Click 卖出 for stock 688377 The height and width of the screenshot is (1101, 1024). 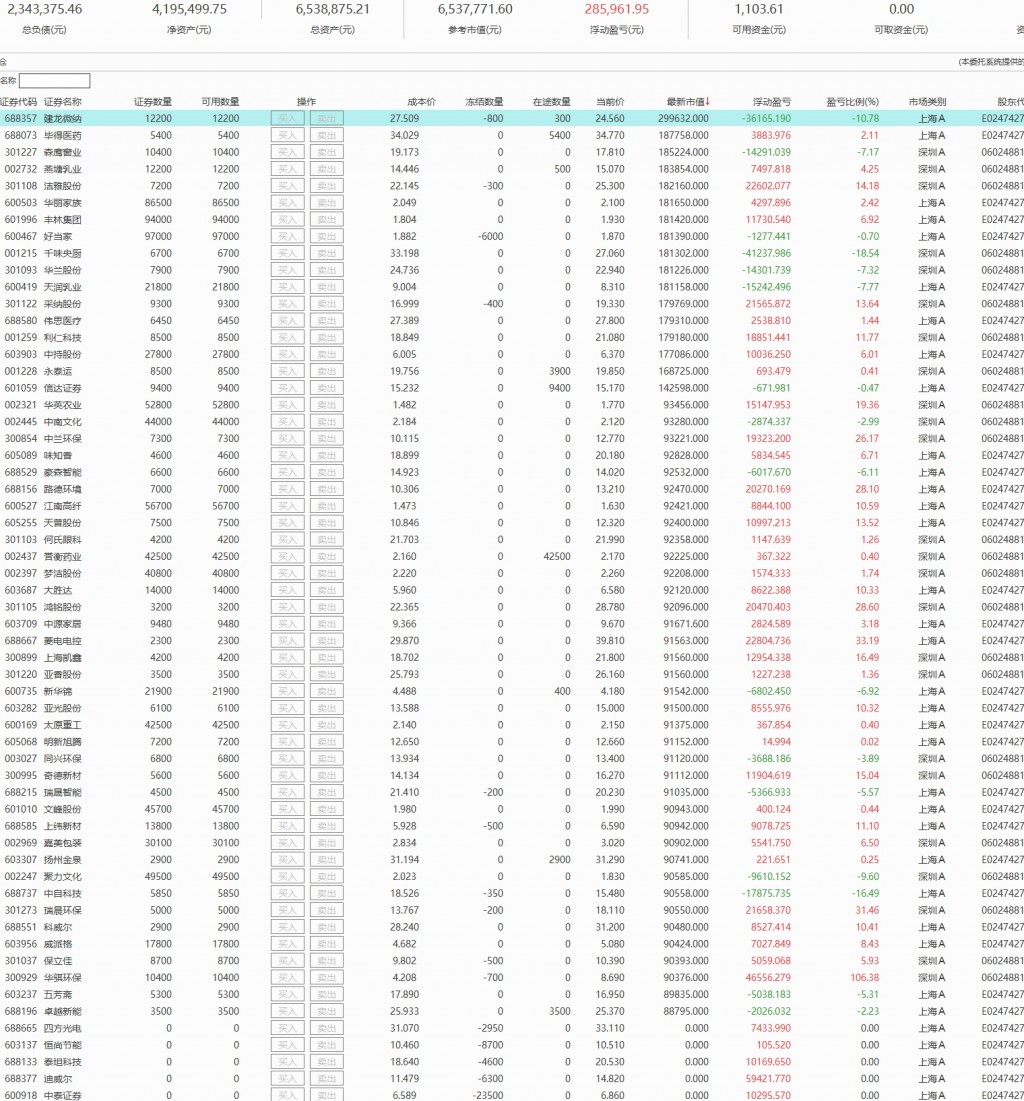(327, 1079)
